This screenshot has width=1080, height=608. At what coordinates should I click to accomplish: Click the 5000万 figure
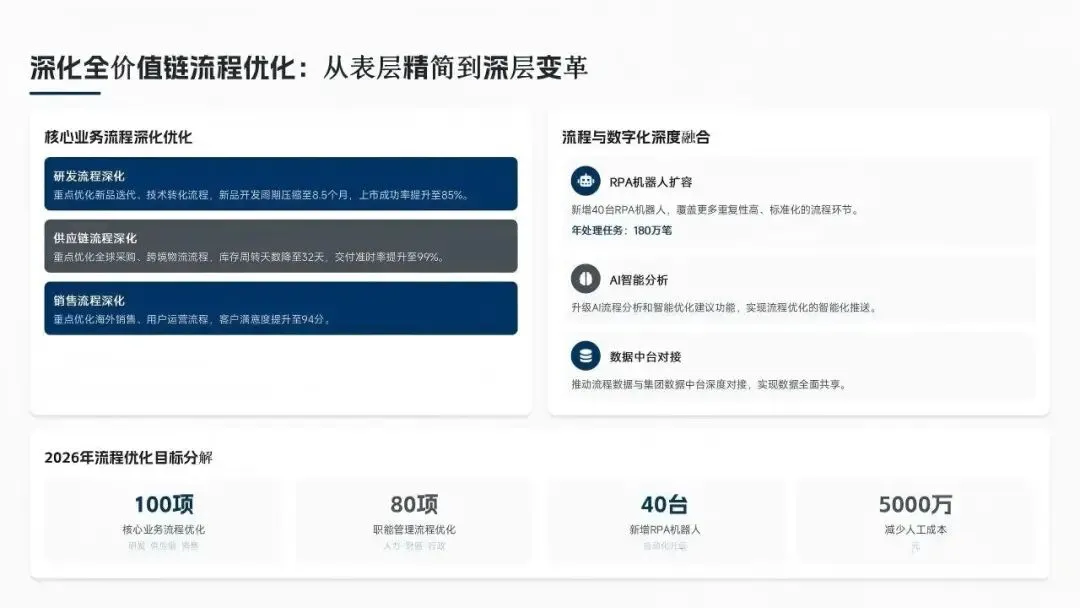pyautogui.click(x=915, y=504)
